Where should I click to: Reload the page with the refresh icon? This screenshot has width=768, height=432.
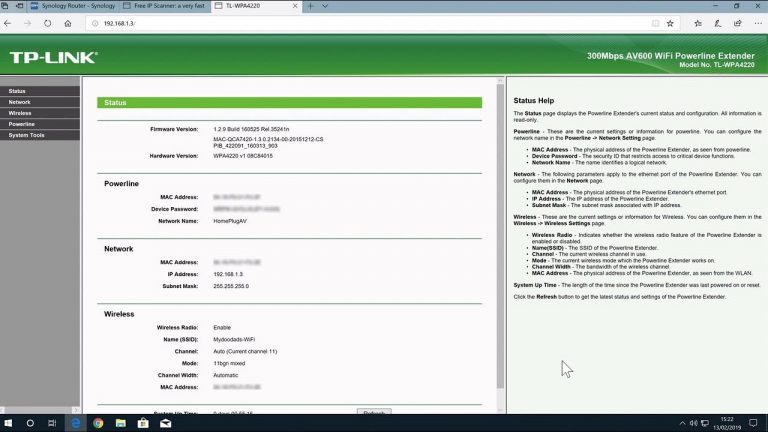[48, 23]
